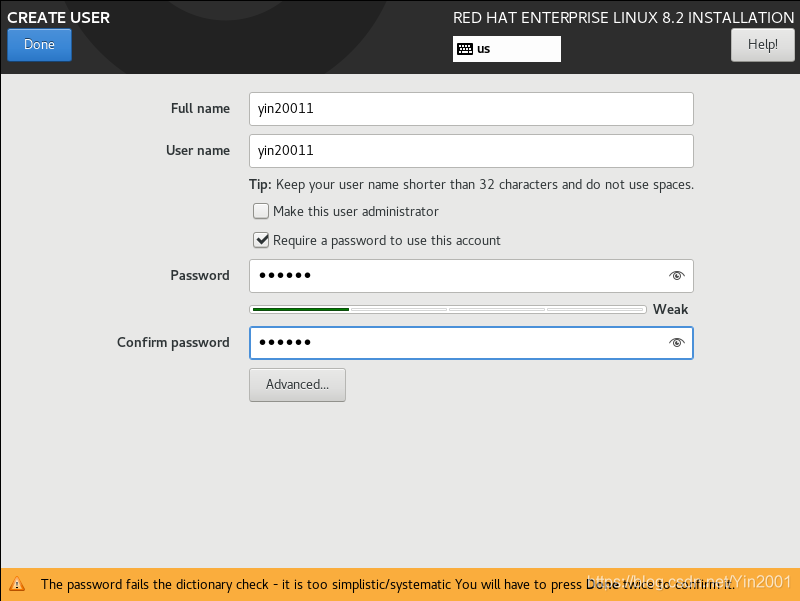Click the Make this user administrator label

pos(356,211)
